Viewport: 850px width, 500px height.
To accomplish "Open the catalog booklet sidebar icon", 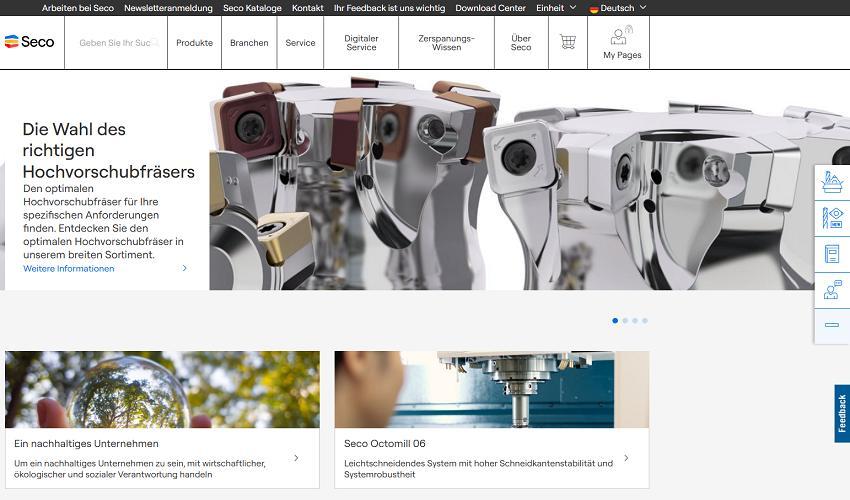I will tap(832, 254).
